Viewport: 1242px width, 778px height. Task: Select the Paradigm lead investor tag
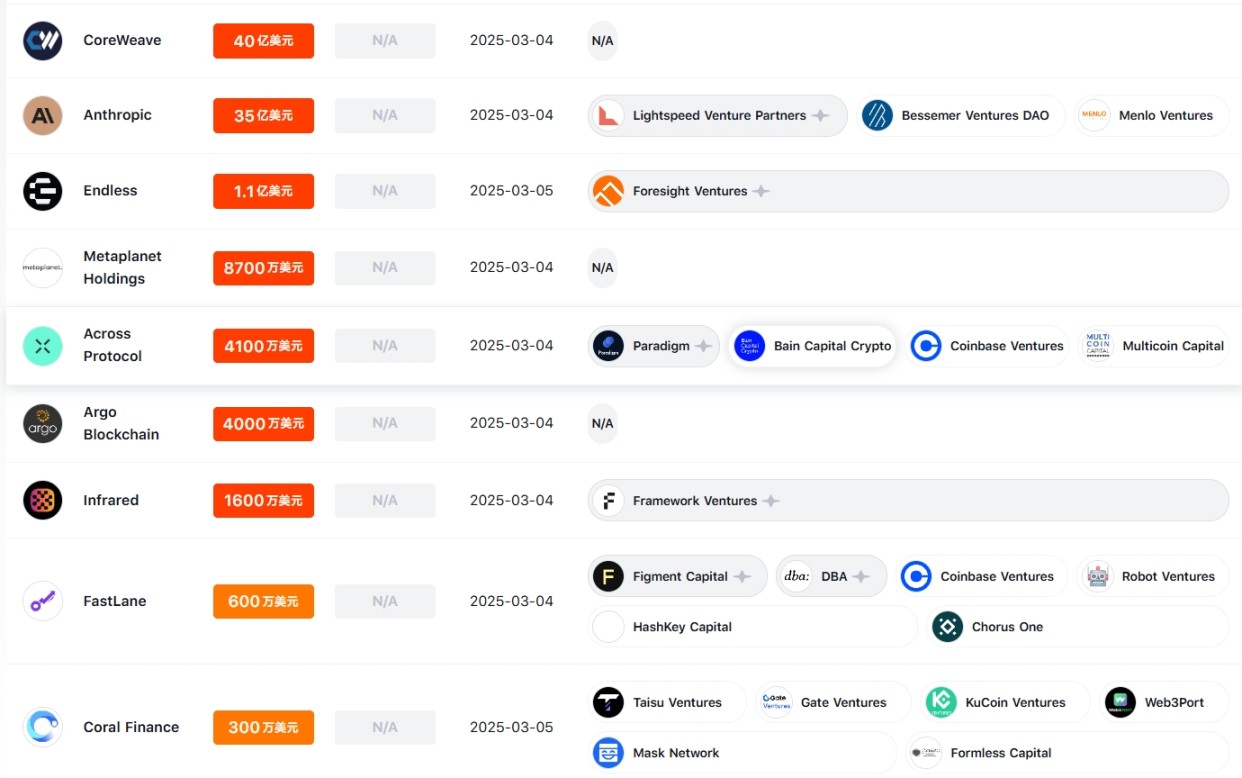click(653, 346)
